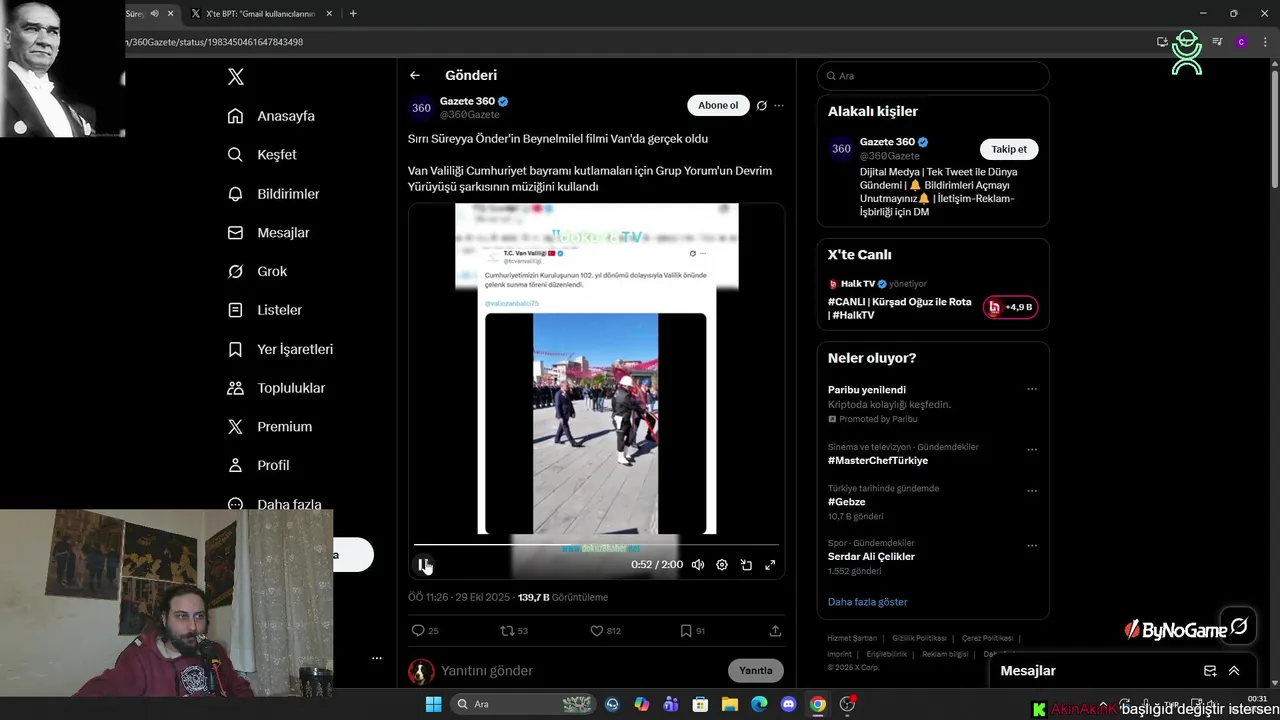Like the post with 812 likes
This screenshot has height=720, width=1280.
(605, 631)
